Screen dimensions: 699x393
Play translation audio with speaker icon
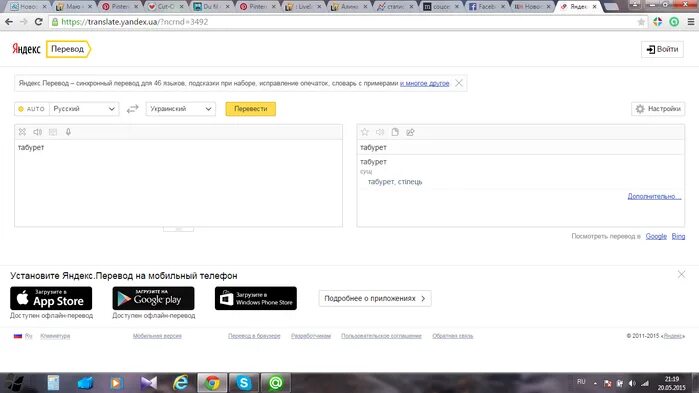pos(380,132)
